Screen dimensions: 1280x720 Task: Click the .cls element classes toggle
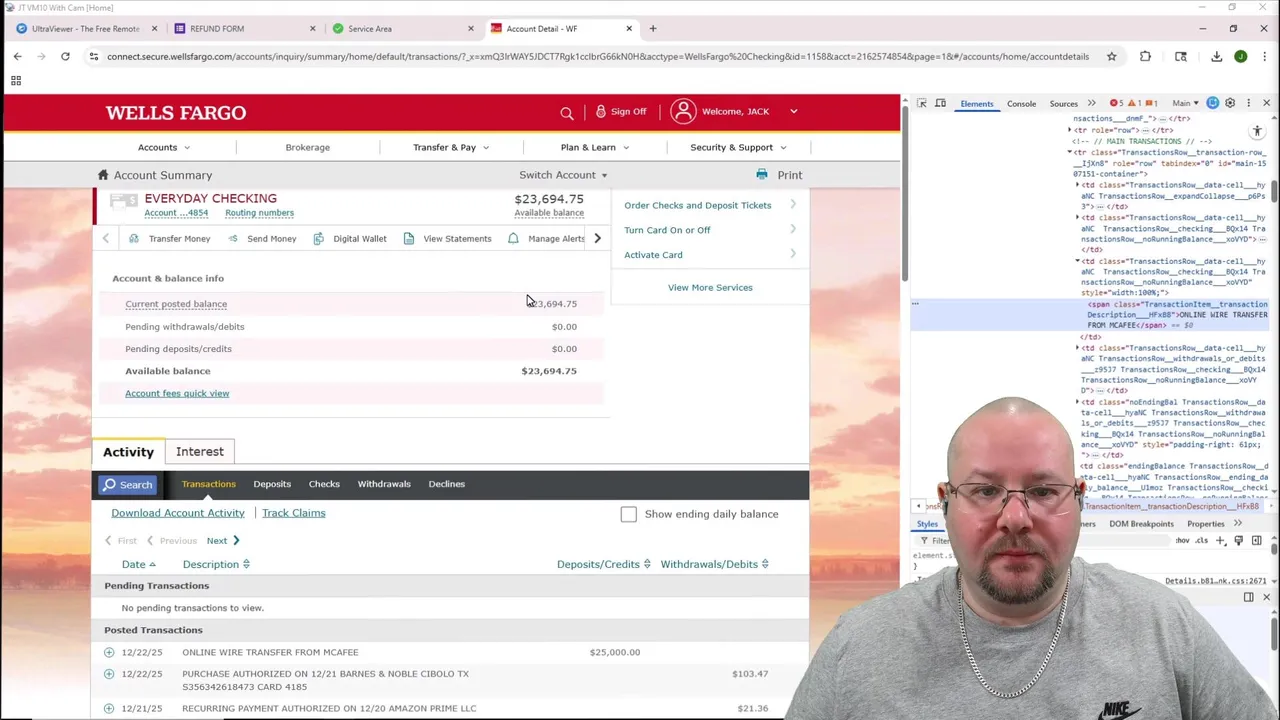click(x=1200, y=541)
